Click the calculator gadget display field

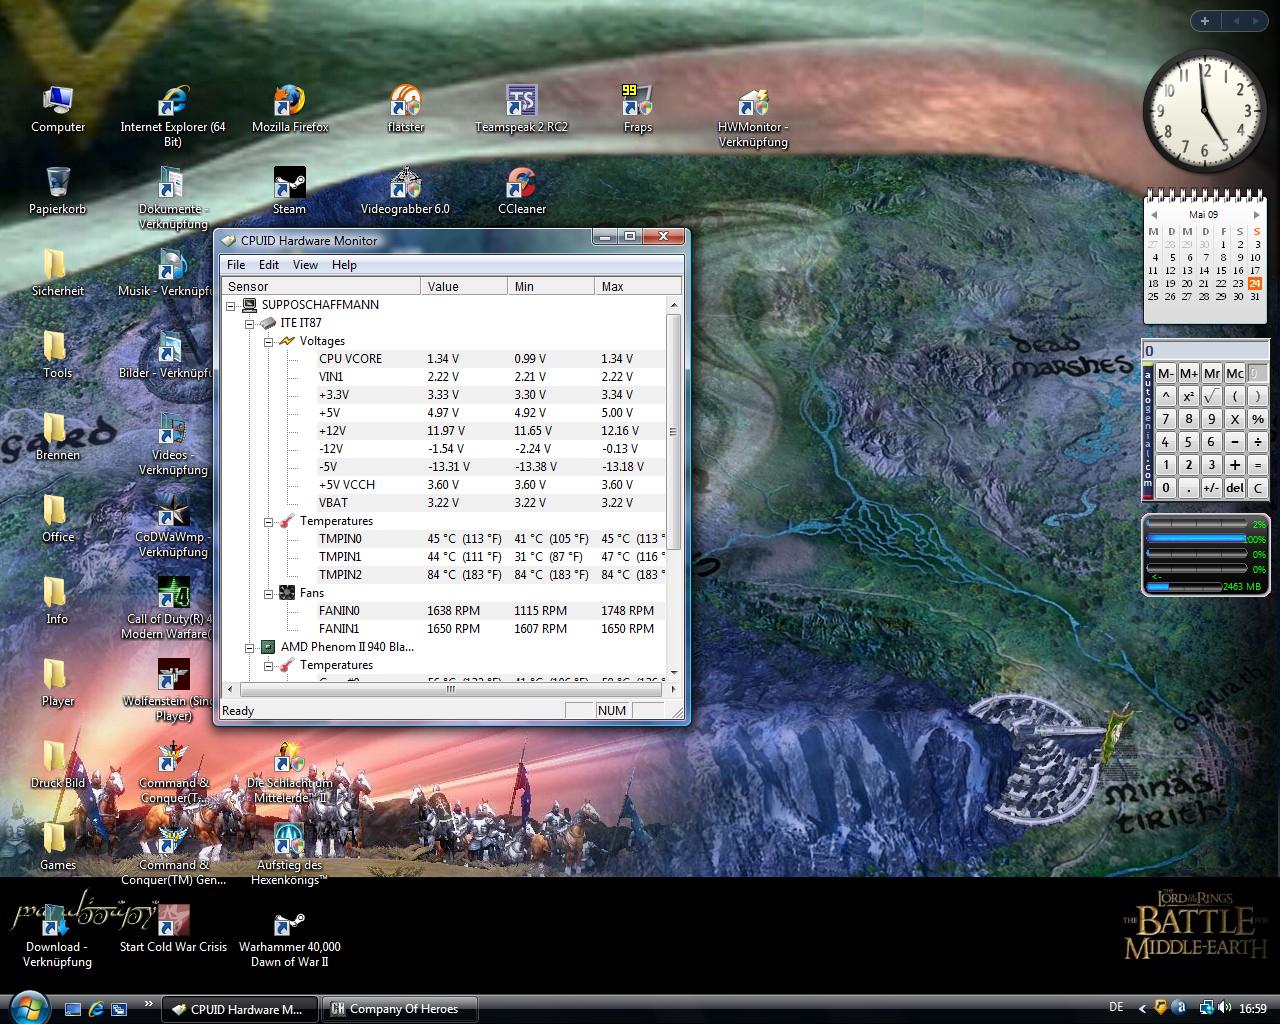pos(1206,351)
